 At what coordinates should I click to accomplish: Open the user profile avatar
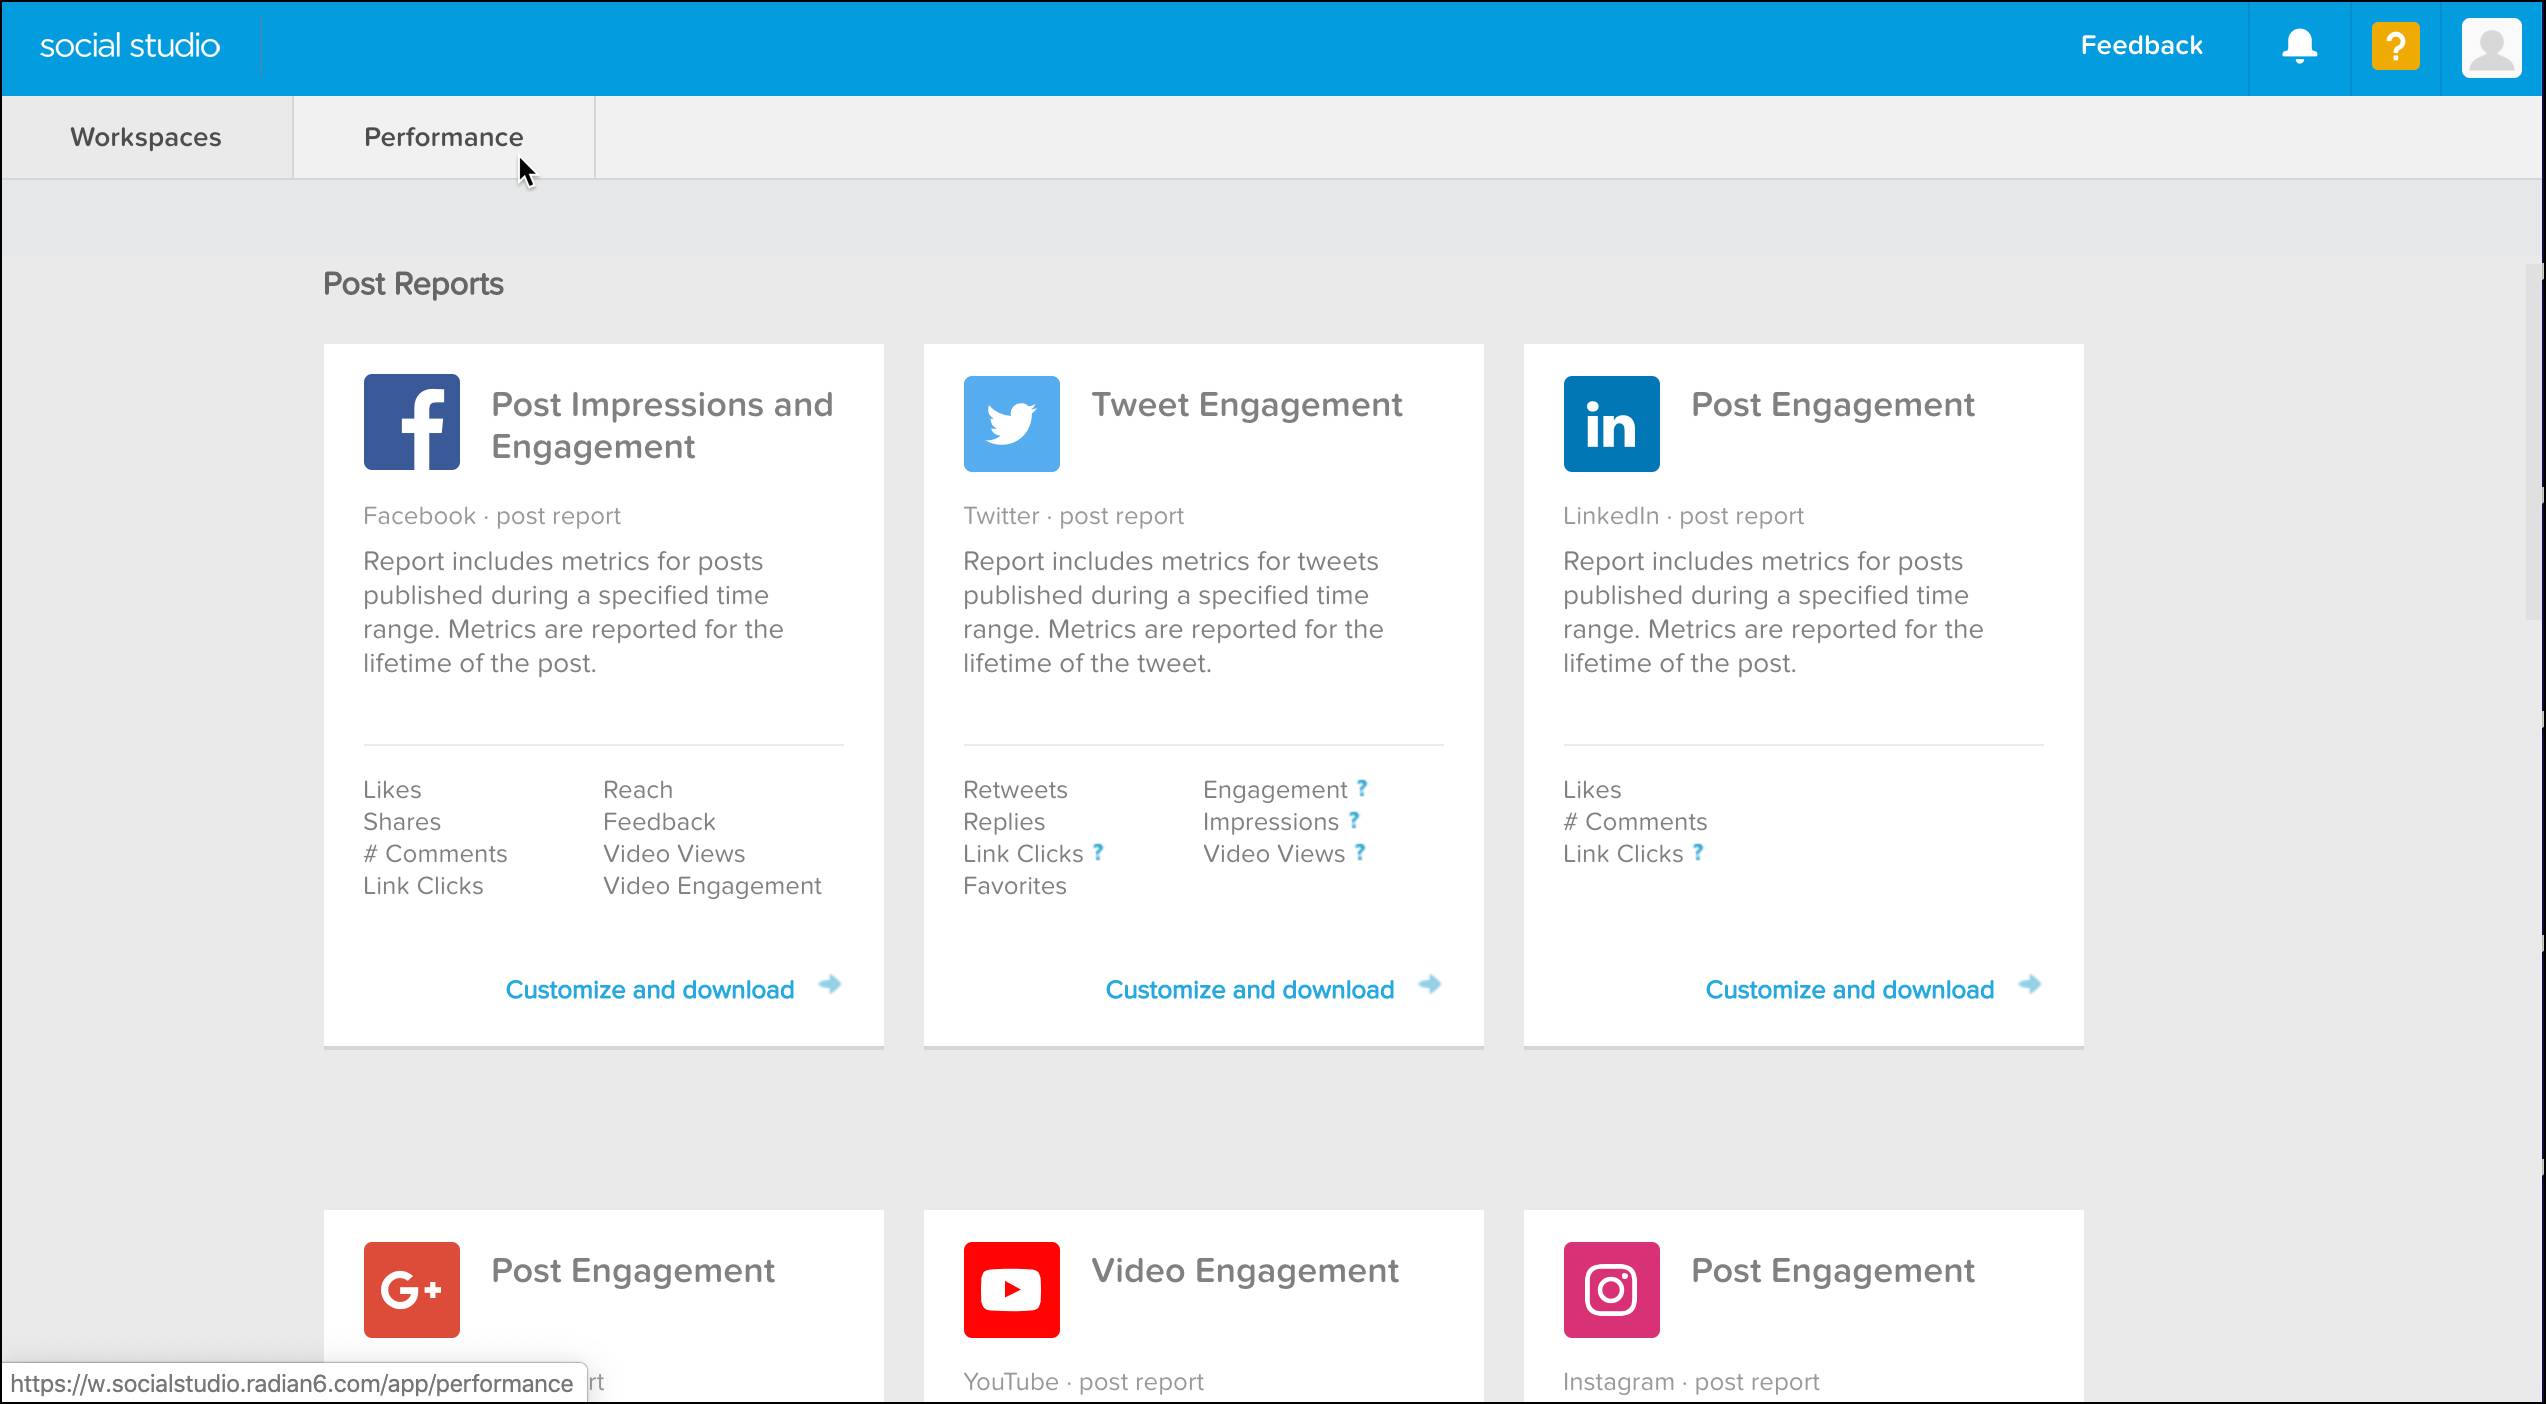(2491, 47)
